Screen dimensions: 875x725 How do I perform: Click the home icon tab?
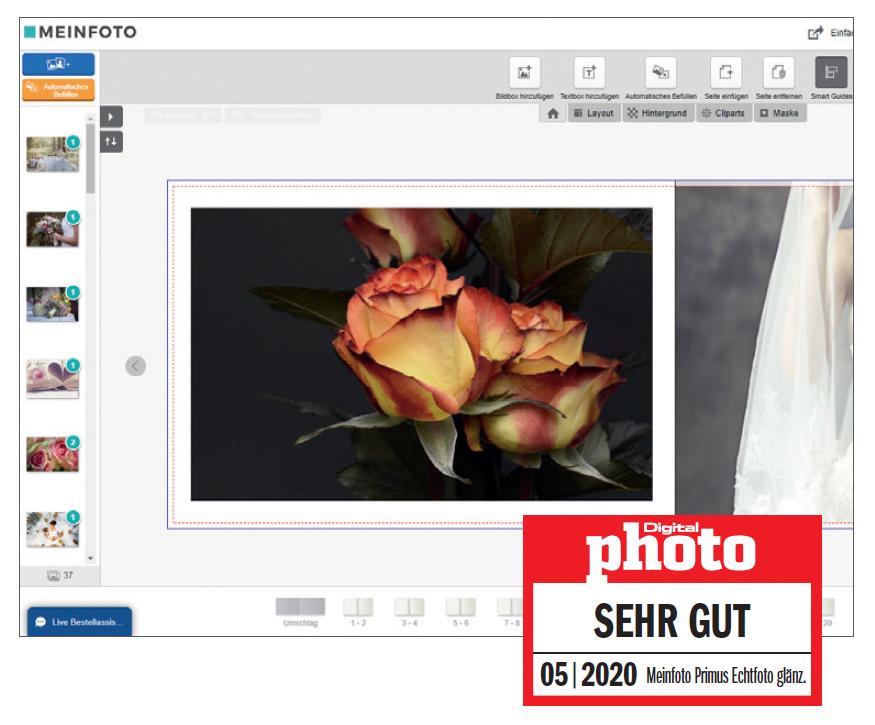click(x=552, y=113)
